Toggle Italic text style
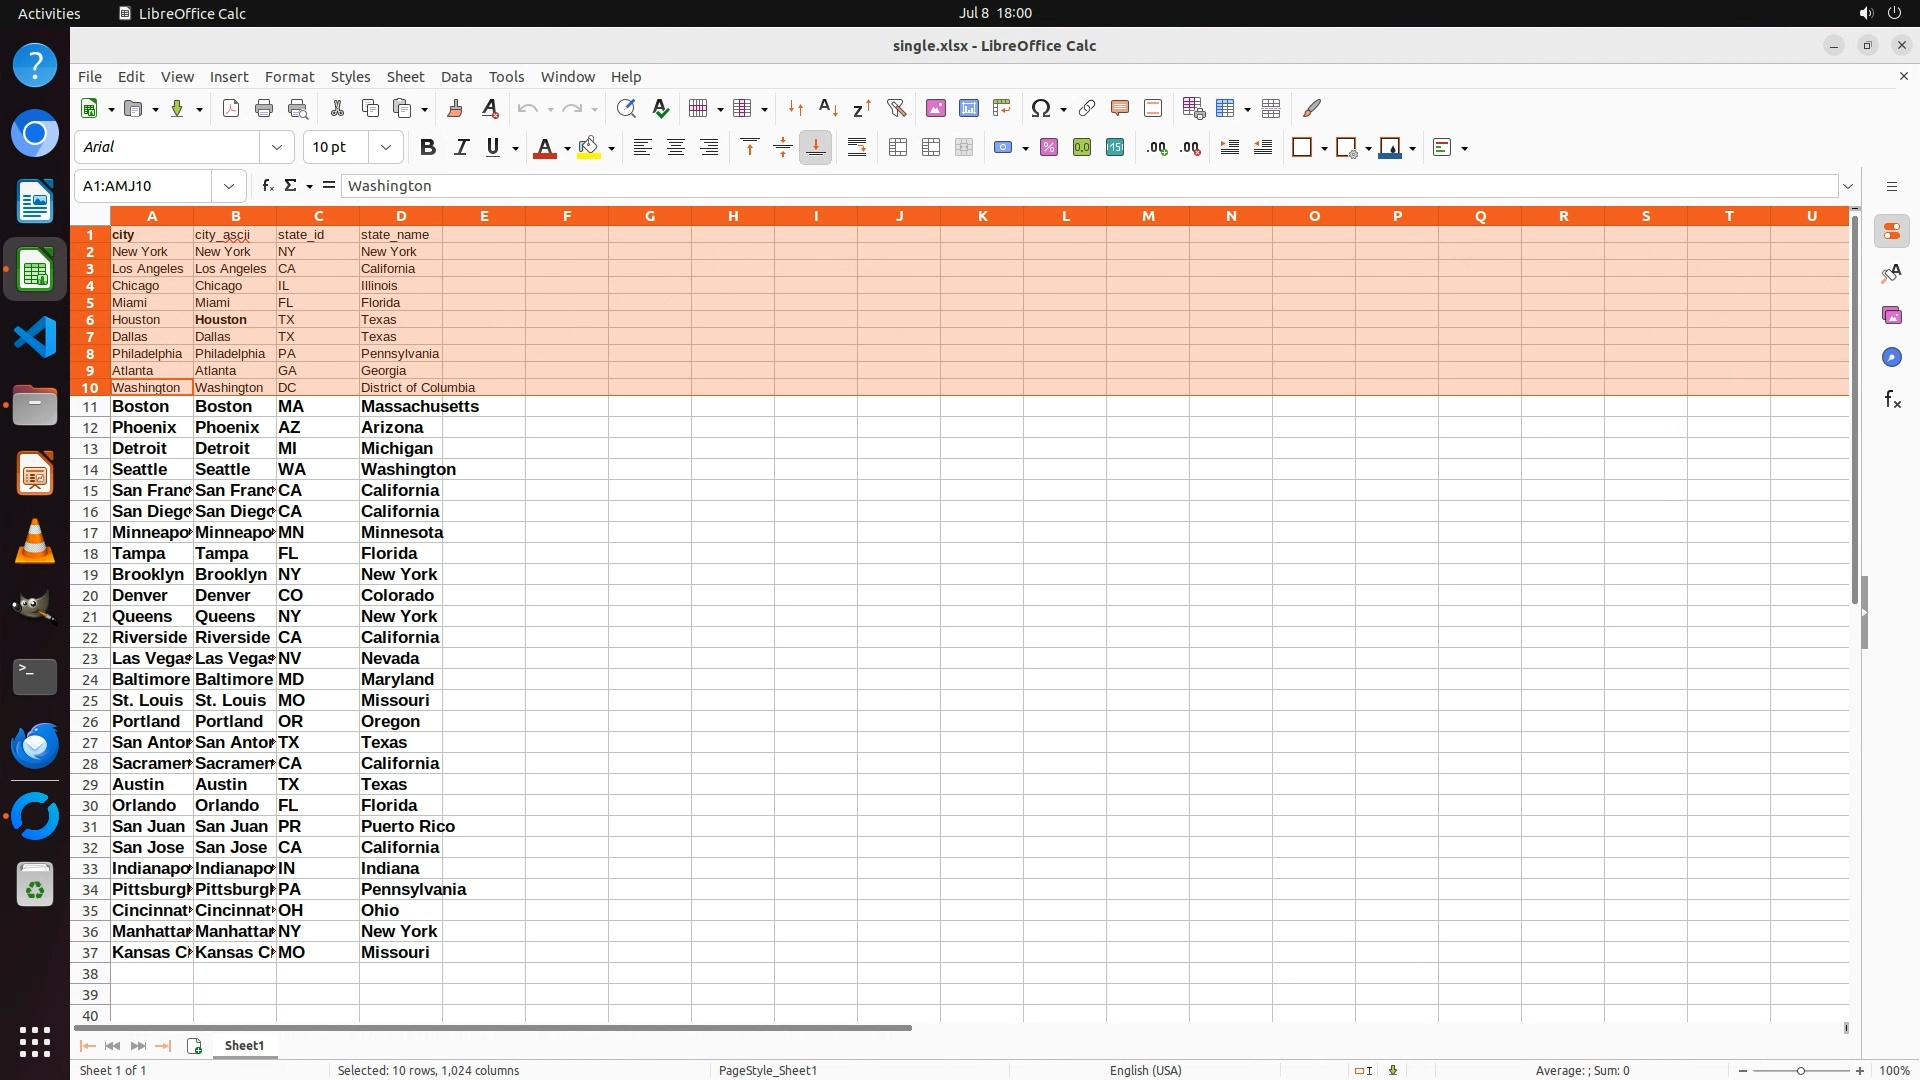The height and width of the screenshot is (1080, 1920). tap(461, 148)
